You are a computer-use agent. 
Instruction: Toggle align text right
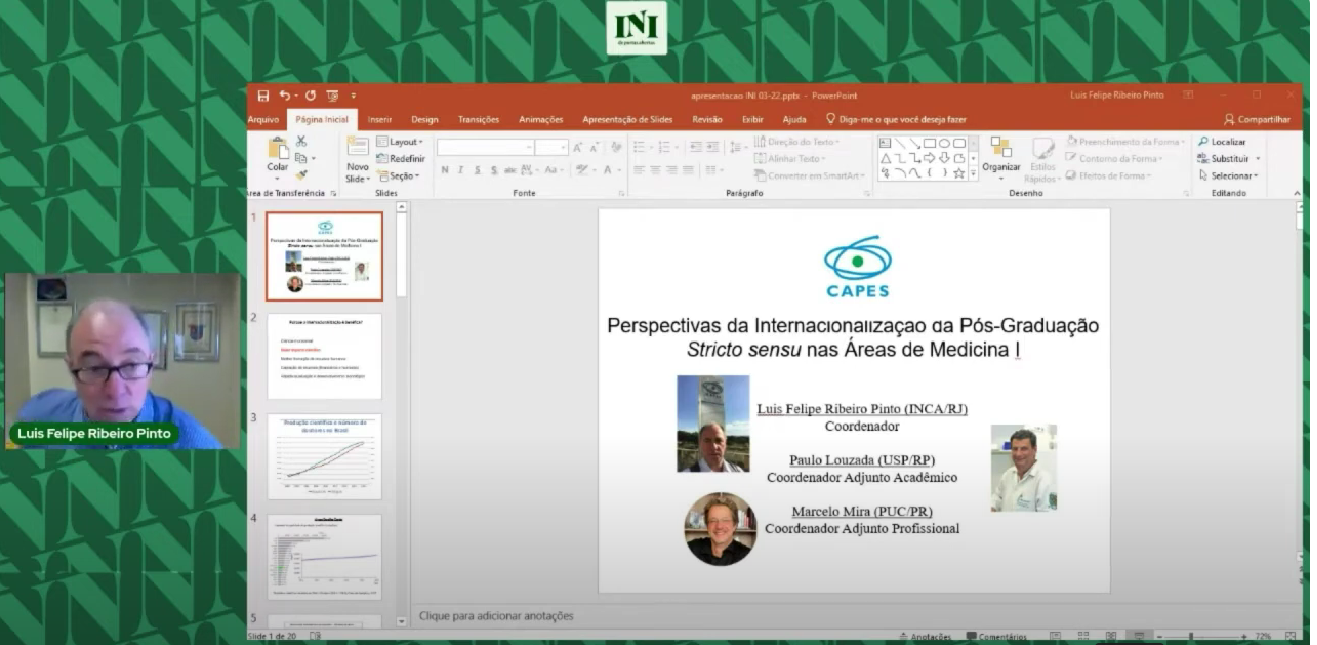point(671,170)
